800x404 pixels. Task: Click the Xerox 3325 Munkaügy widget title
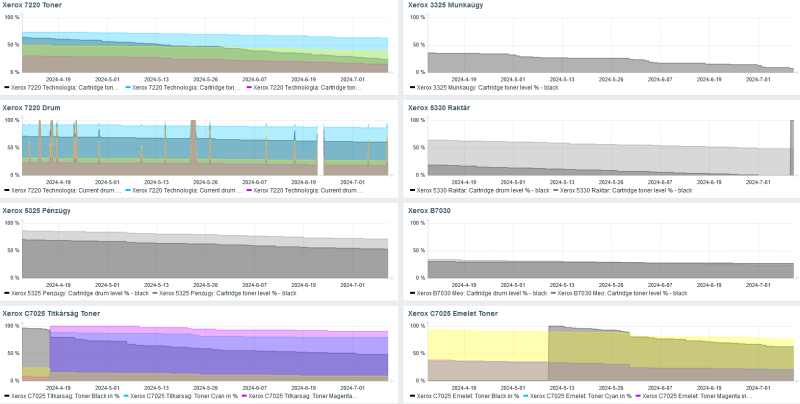(x=445, y=5)
